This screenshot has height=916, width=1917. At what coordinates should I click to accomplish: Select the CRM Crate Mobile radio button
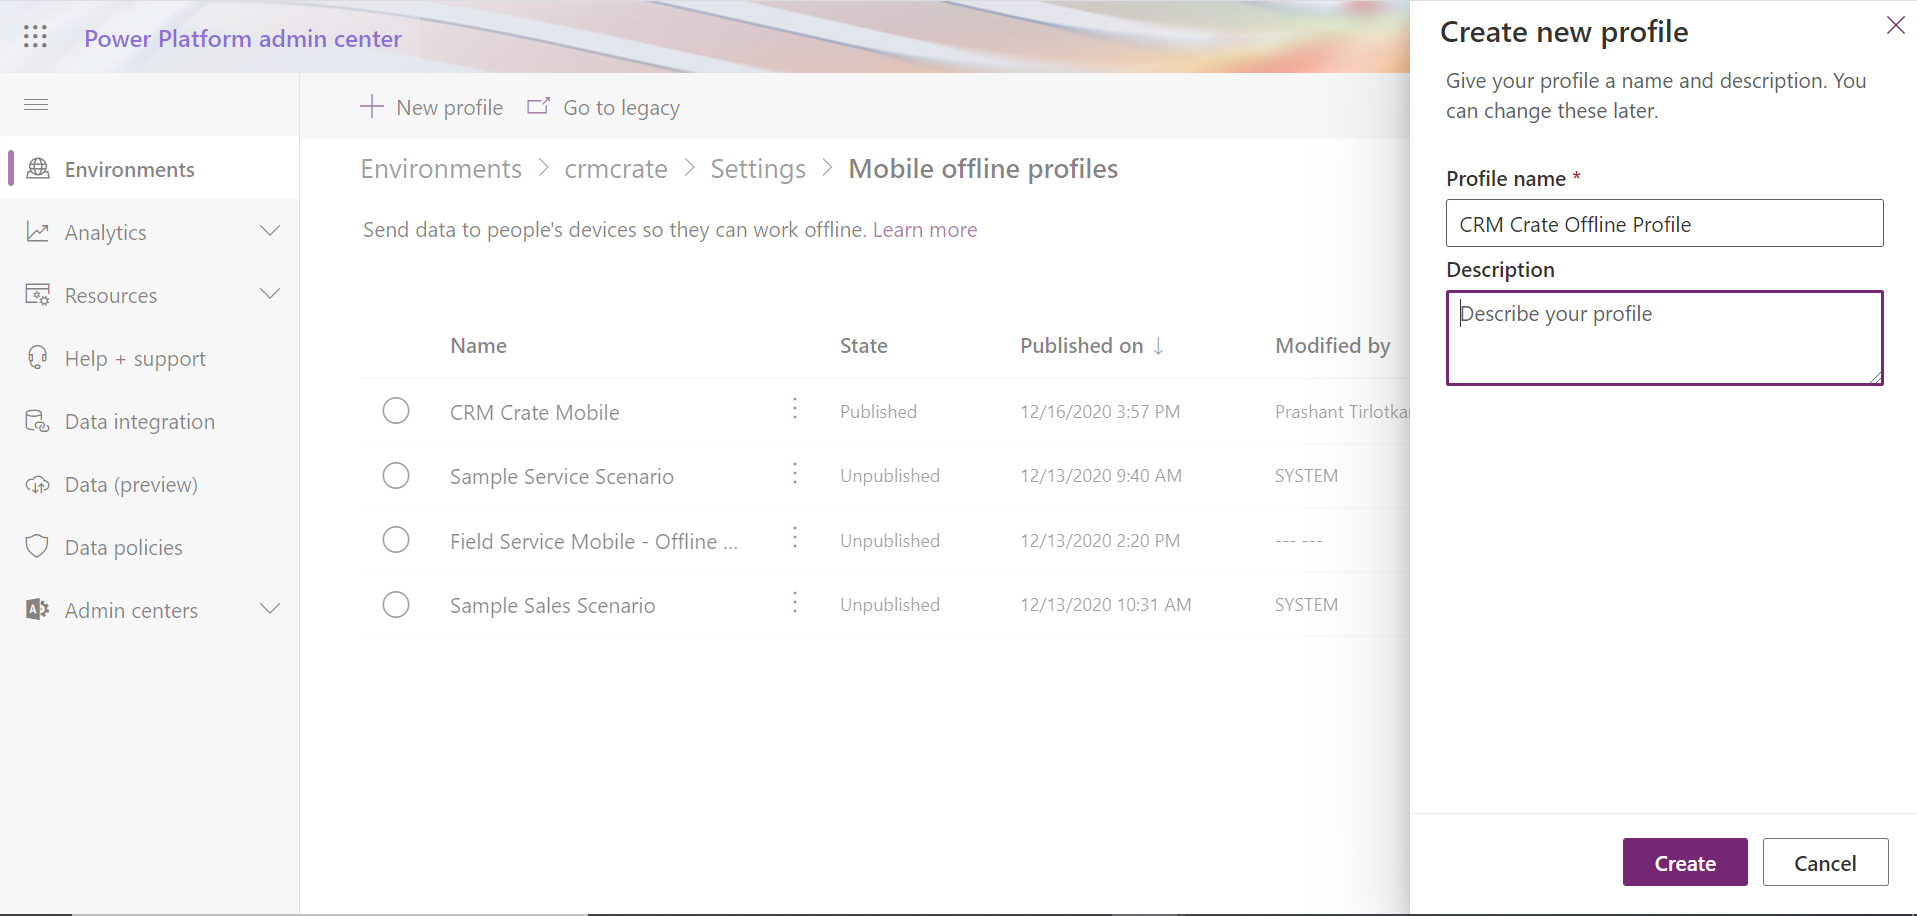click(396, 410)
